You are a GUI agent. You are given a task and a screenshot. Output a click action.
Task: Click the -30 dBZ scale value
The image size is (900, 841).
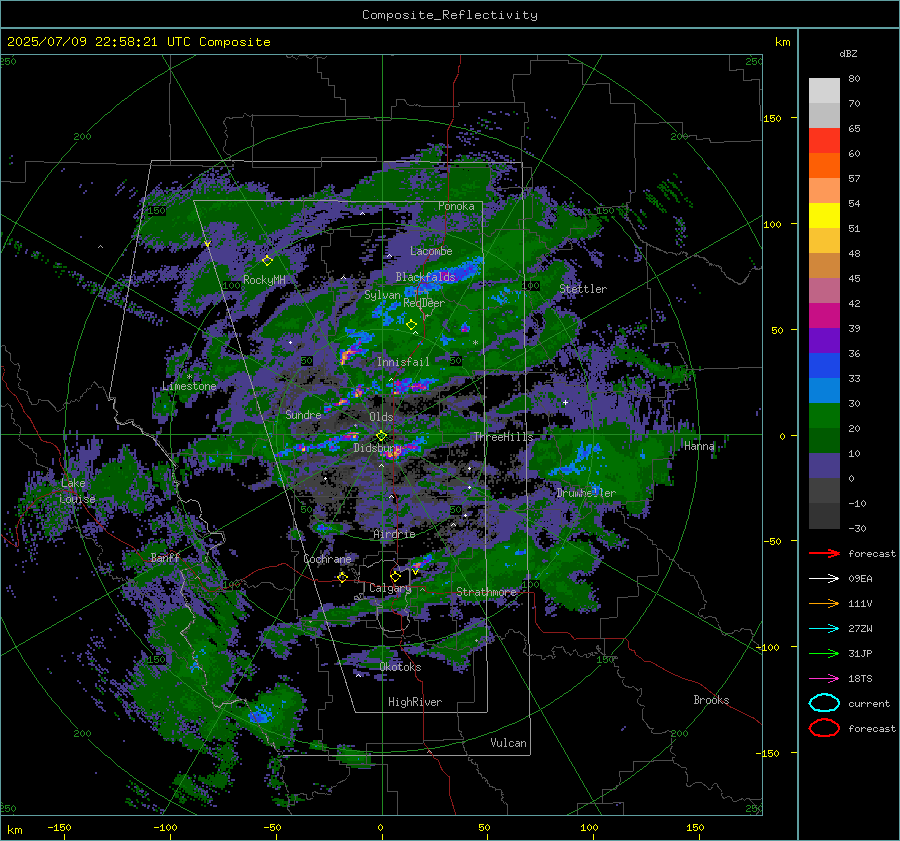[x=857, y=528]
